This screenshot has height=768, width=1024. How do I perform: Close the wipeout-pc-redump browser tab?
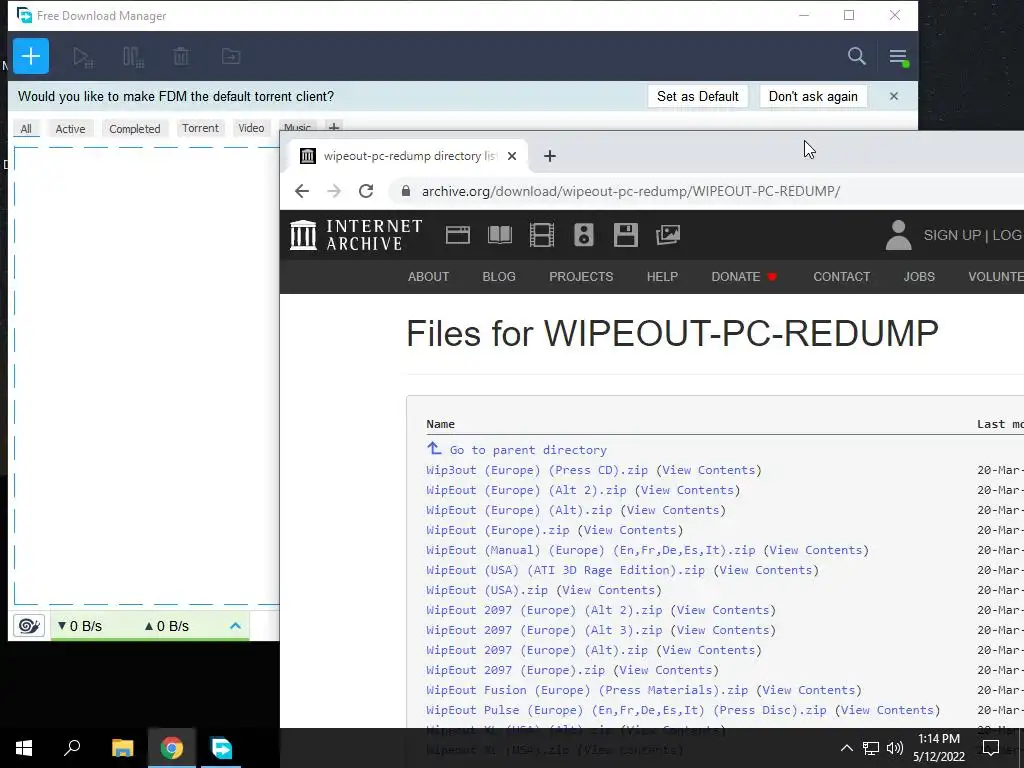click(x=512, y=156)
